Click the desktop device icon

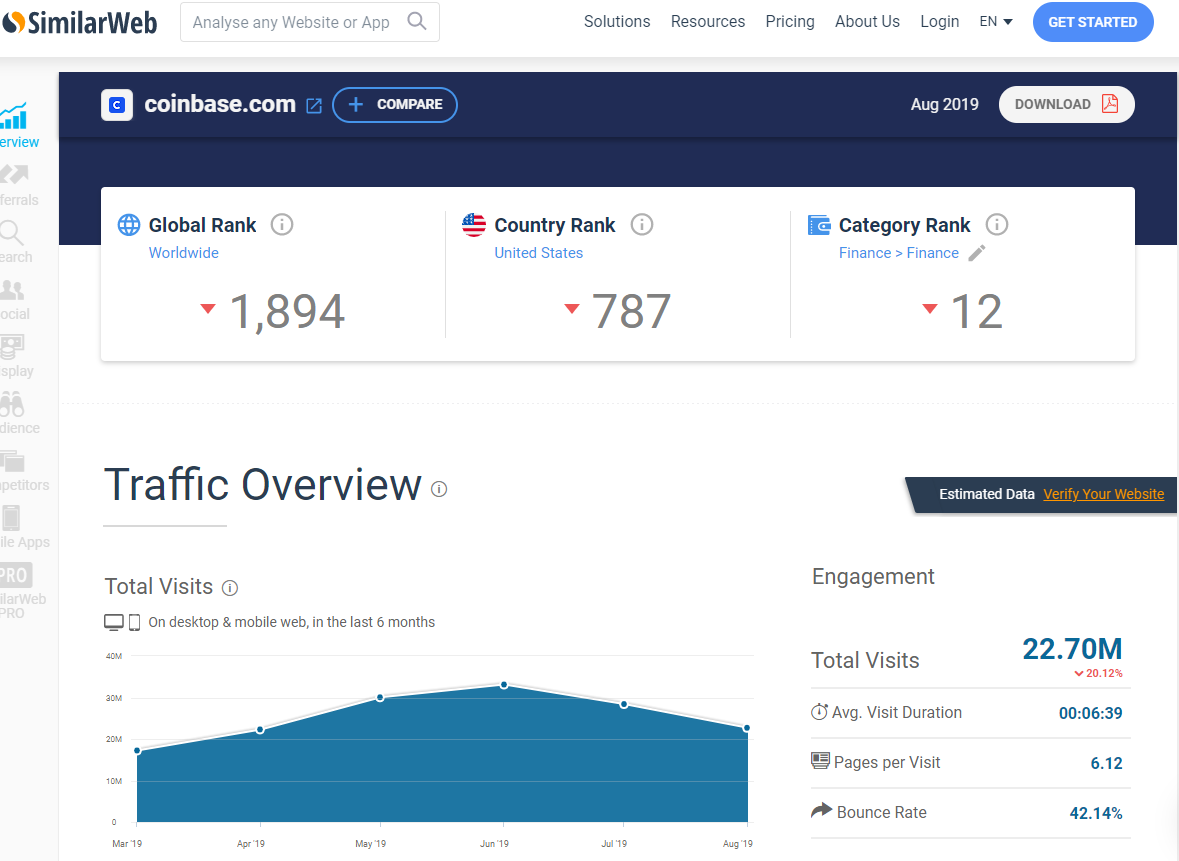(x=114, y=623)
